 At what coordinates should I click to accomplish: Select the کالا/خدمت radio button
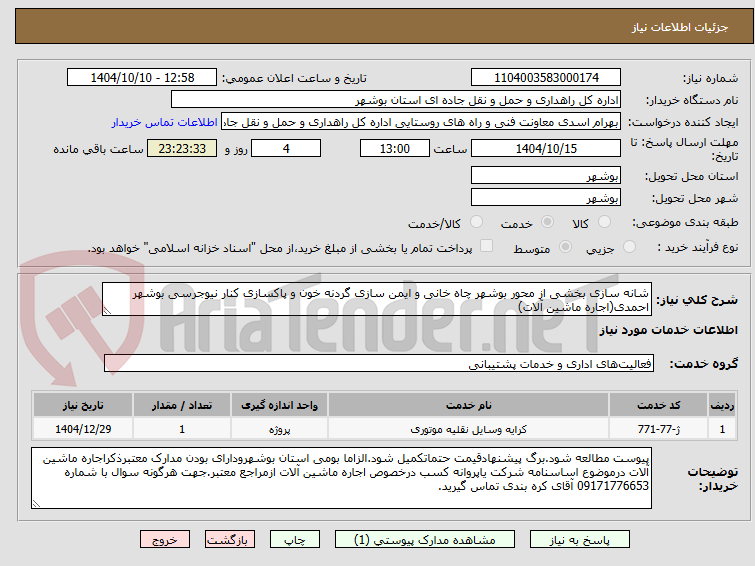tap(476, 222)
